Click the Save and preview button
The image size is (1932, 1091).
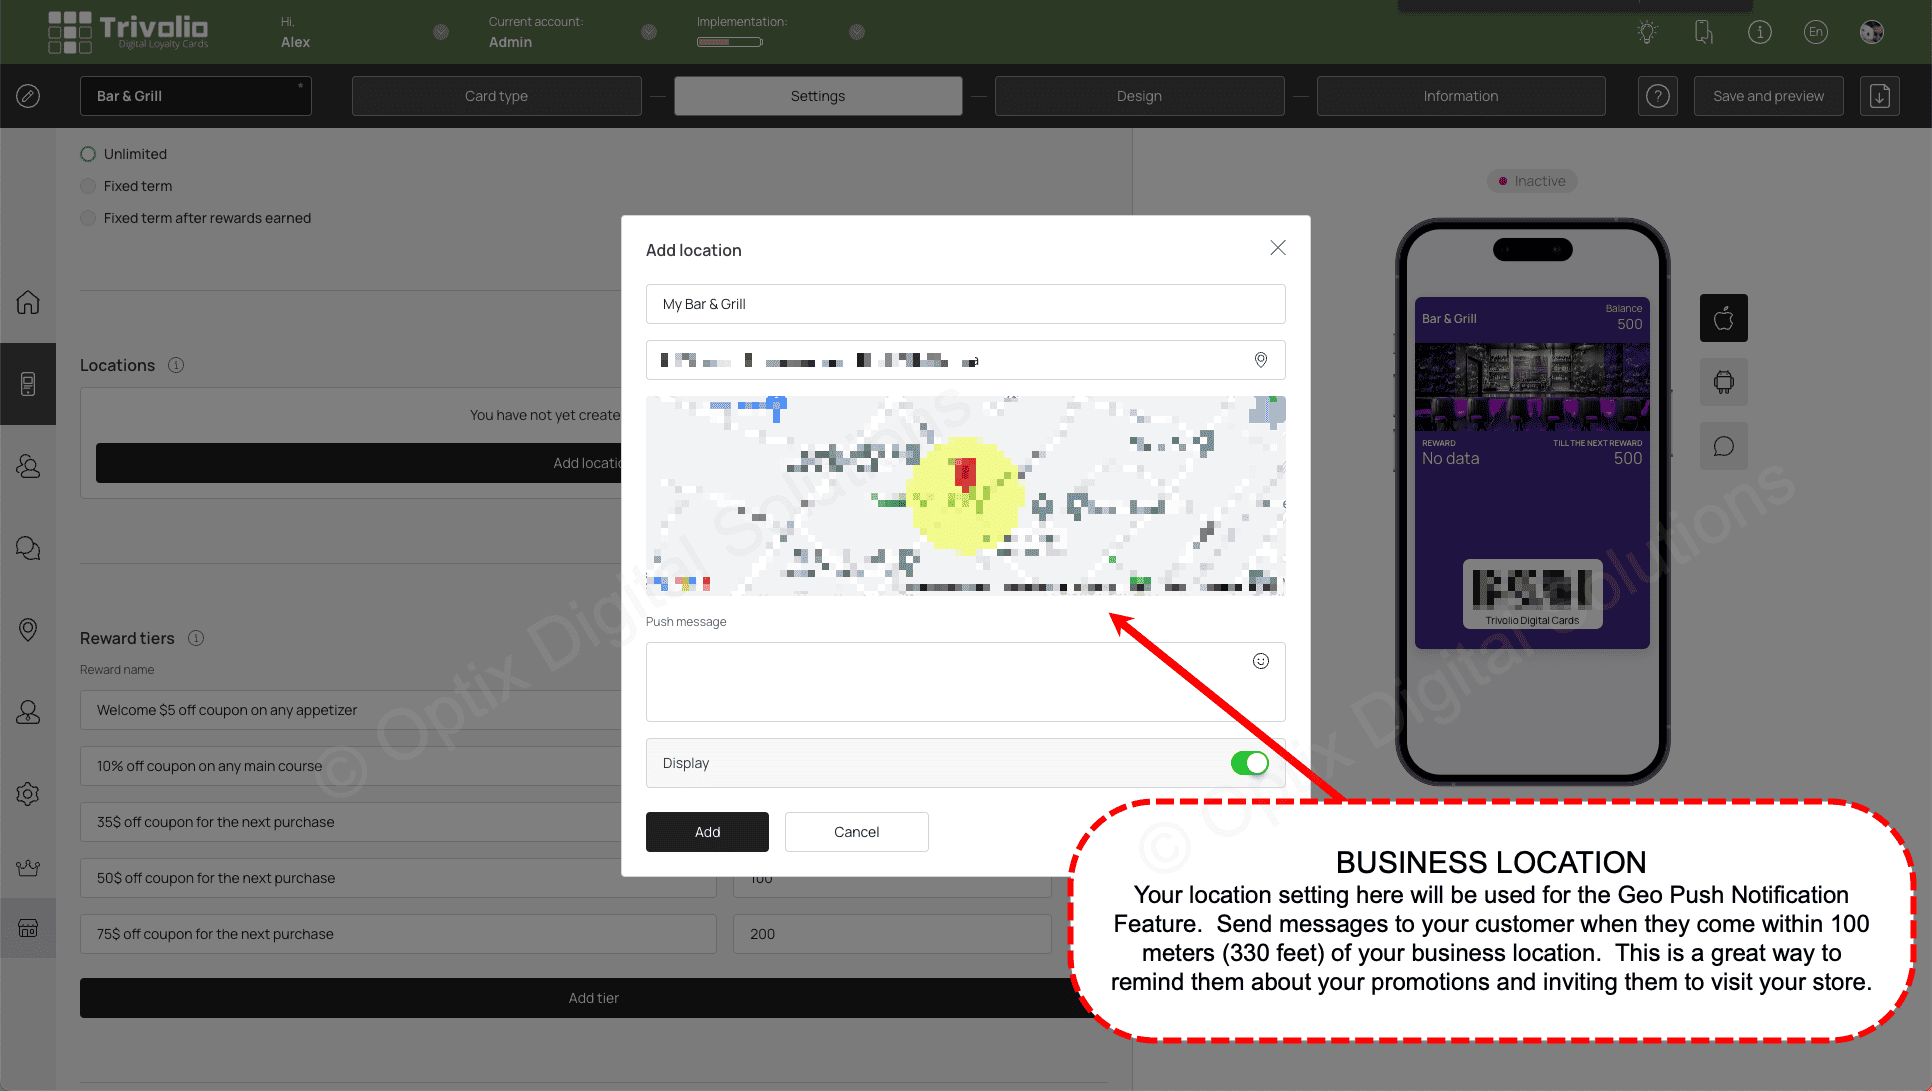[x=1767, y=96]
